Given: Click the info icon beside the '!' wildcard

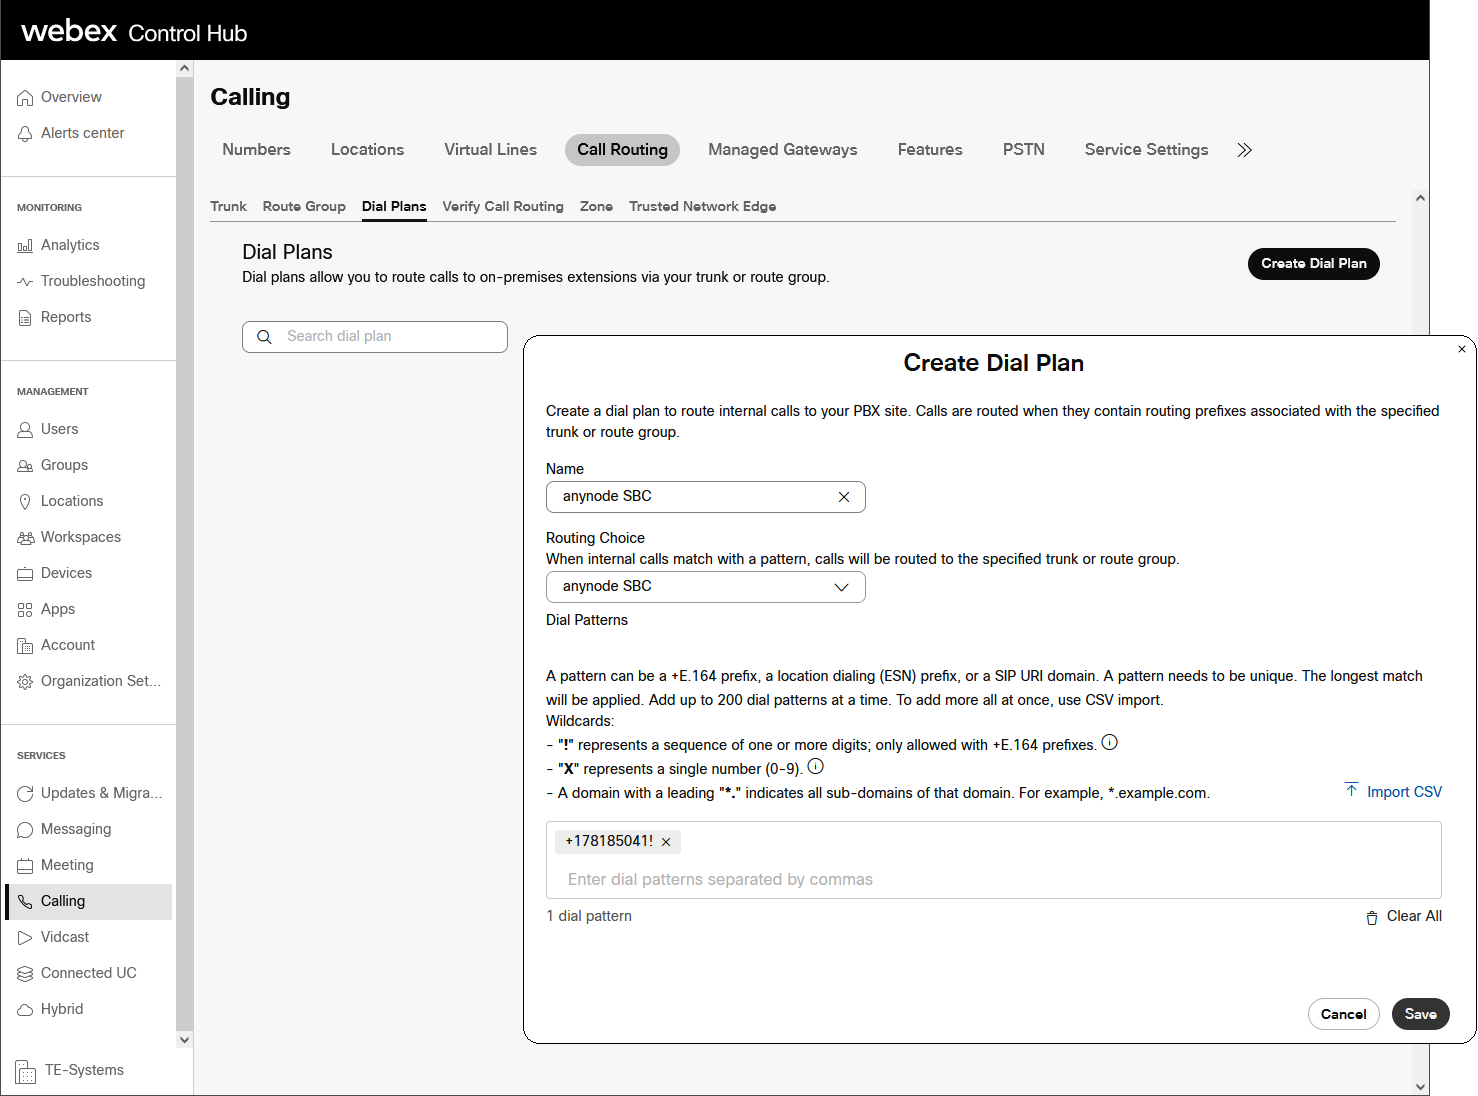Looking at the screenshot, I should click(x=1109, y=742).
